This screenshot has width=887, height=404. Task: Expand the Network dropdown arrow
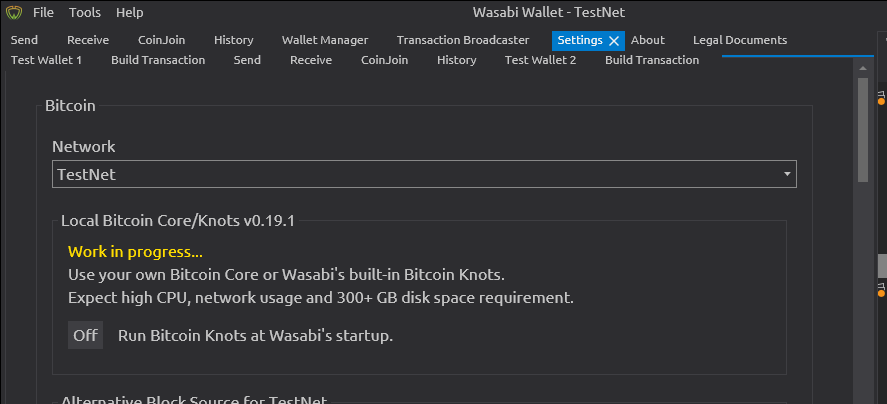(787, 174)
